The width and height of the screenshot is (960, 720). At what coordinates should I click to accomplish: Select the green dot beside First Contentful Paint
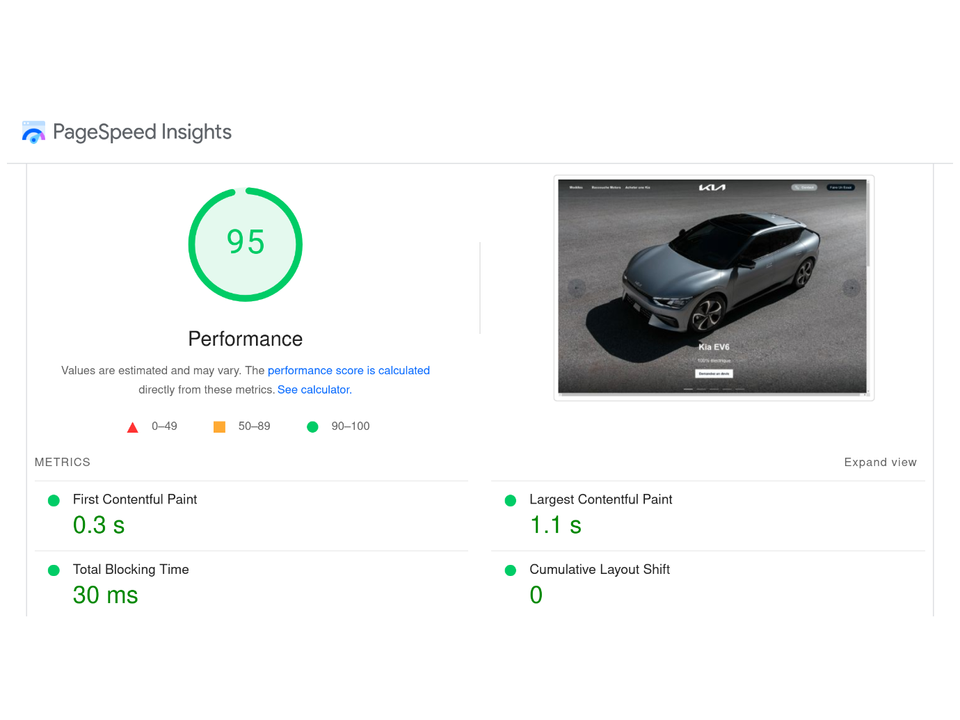[x=53, y=500]
